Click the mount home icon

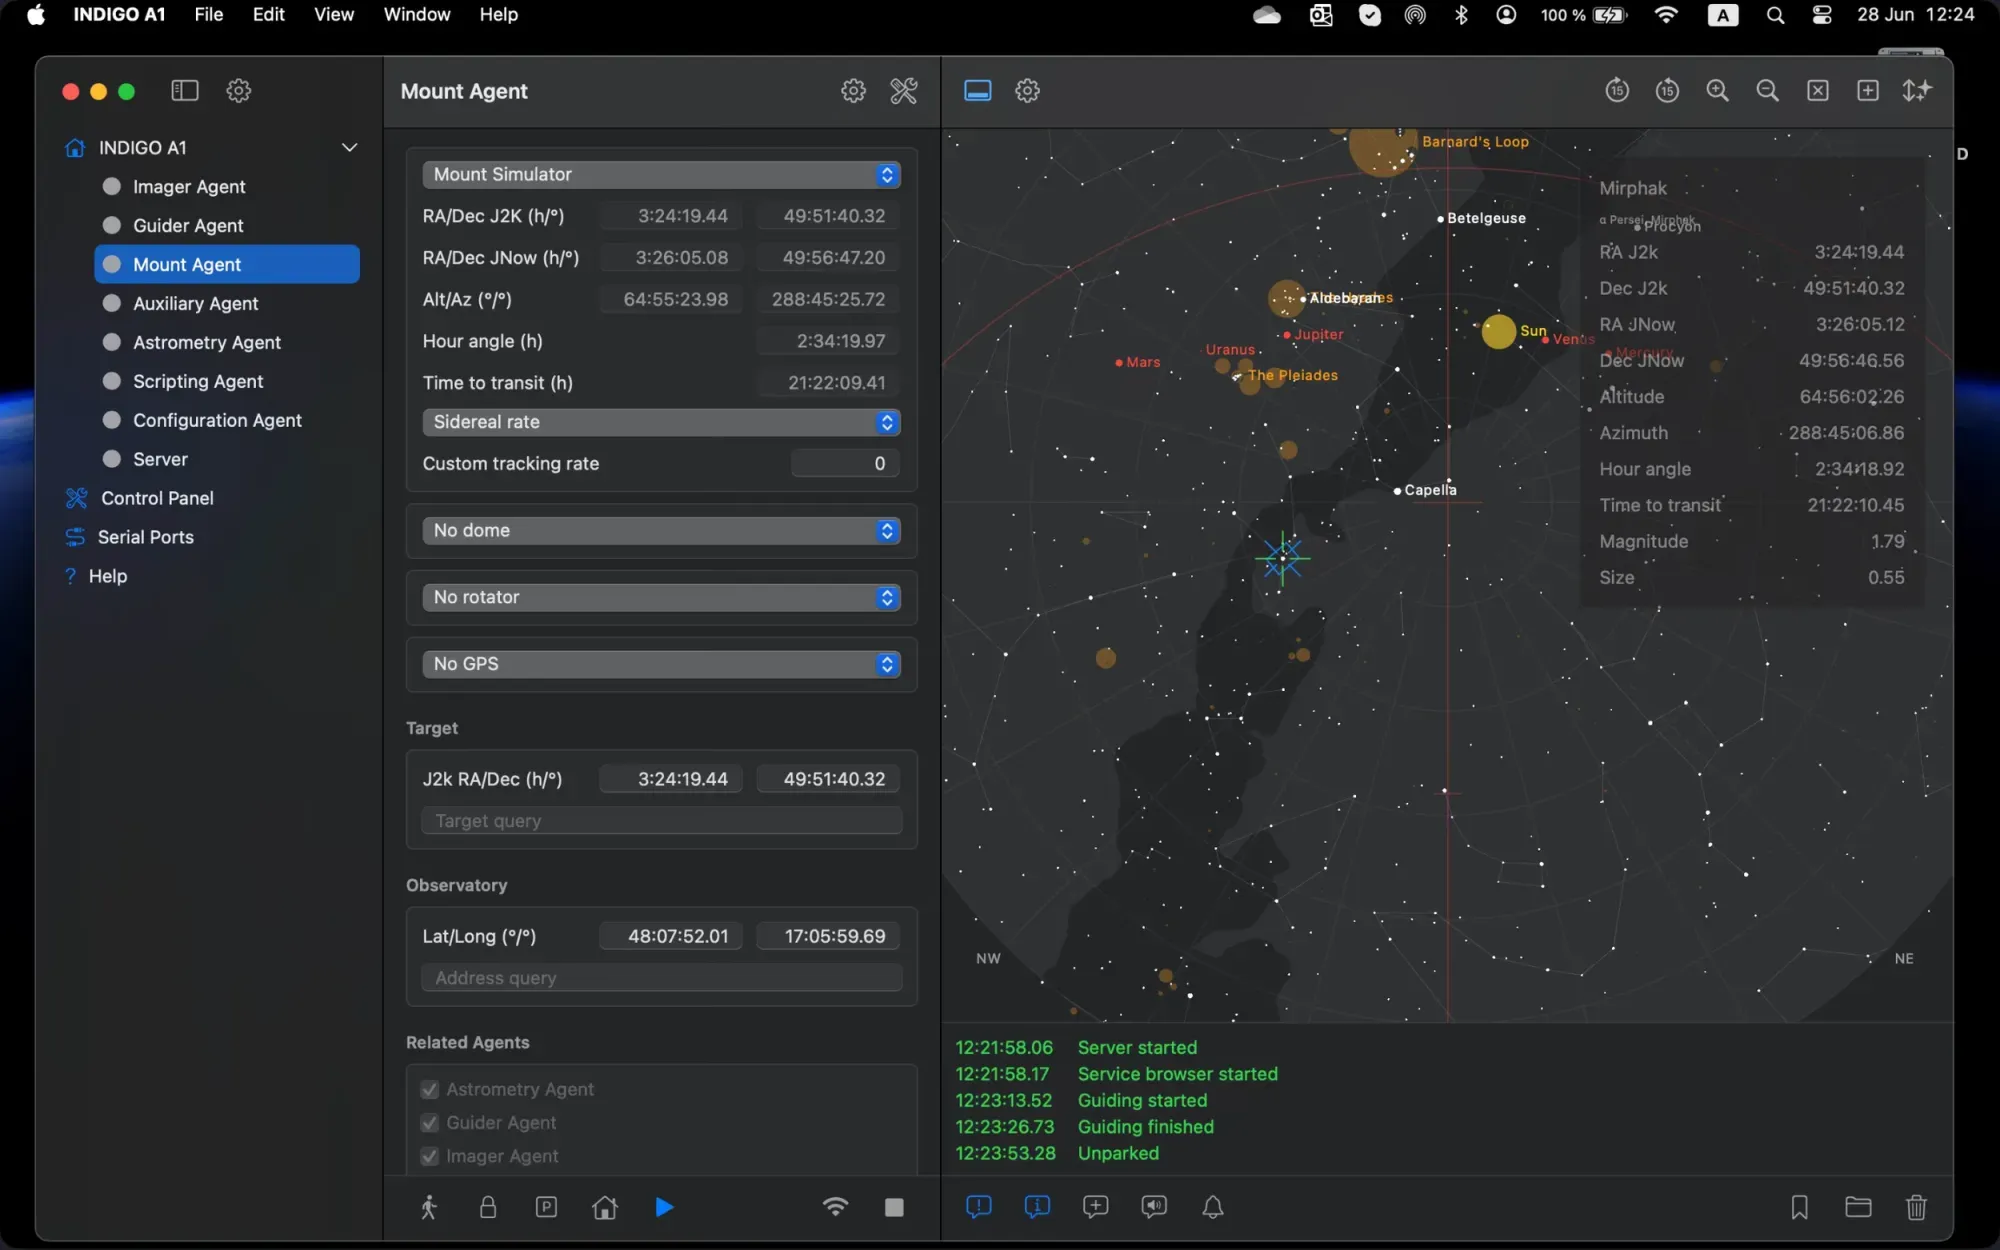point(604,1207)
